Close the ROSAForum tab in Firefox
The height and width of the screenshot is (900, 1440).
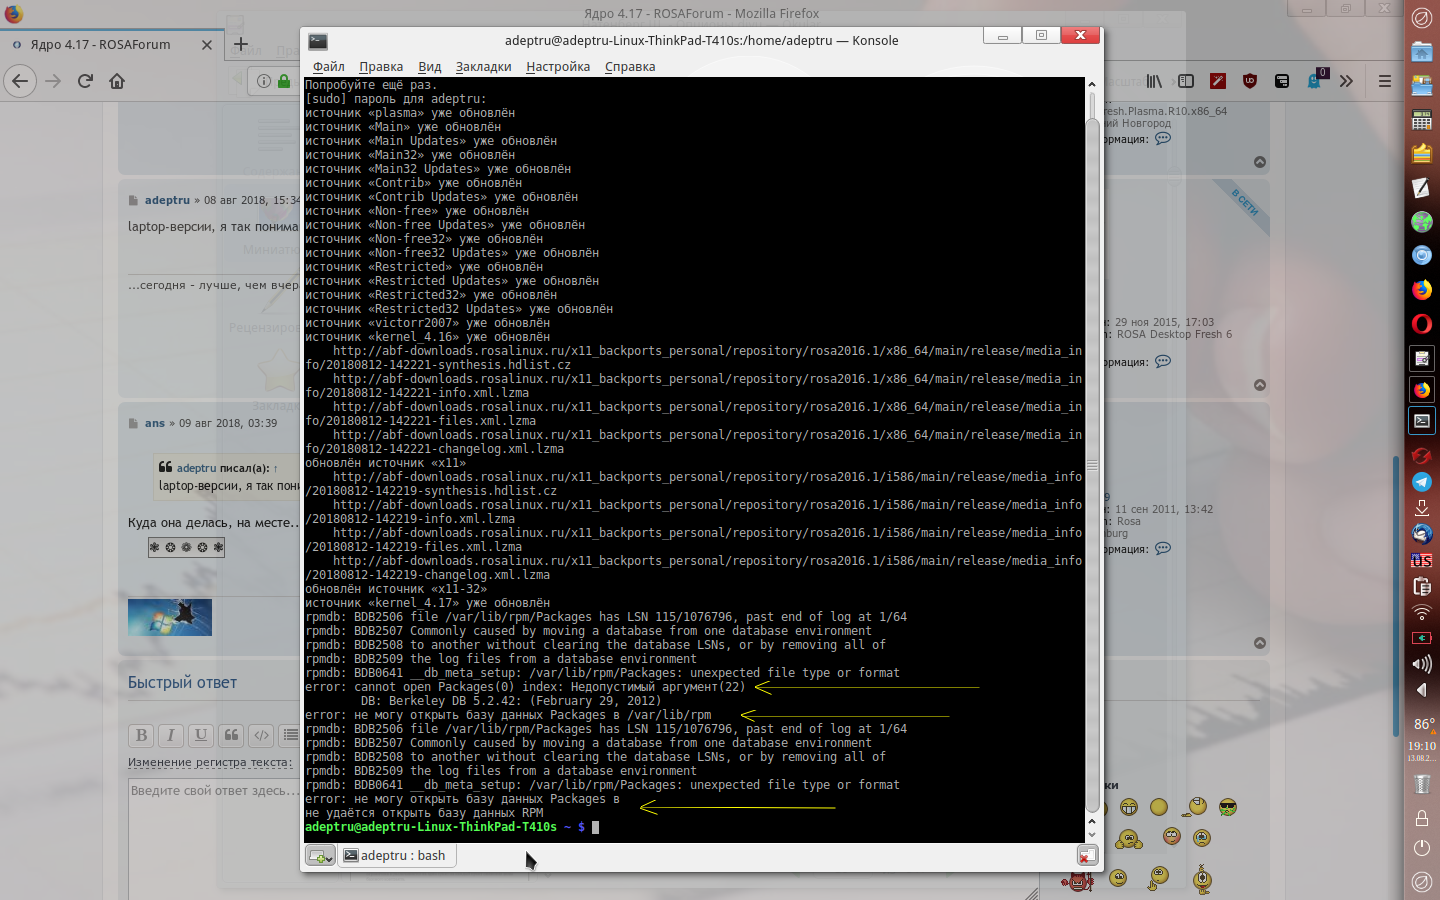click(207, 45)
